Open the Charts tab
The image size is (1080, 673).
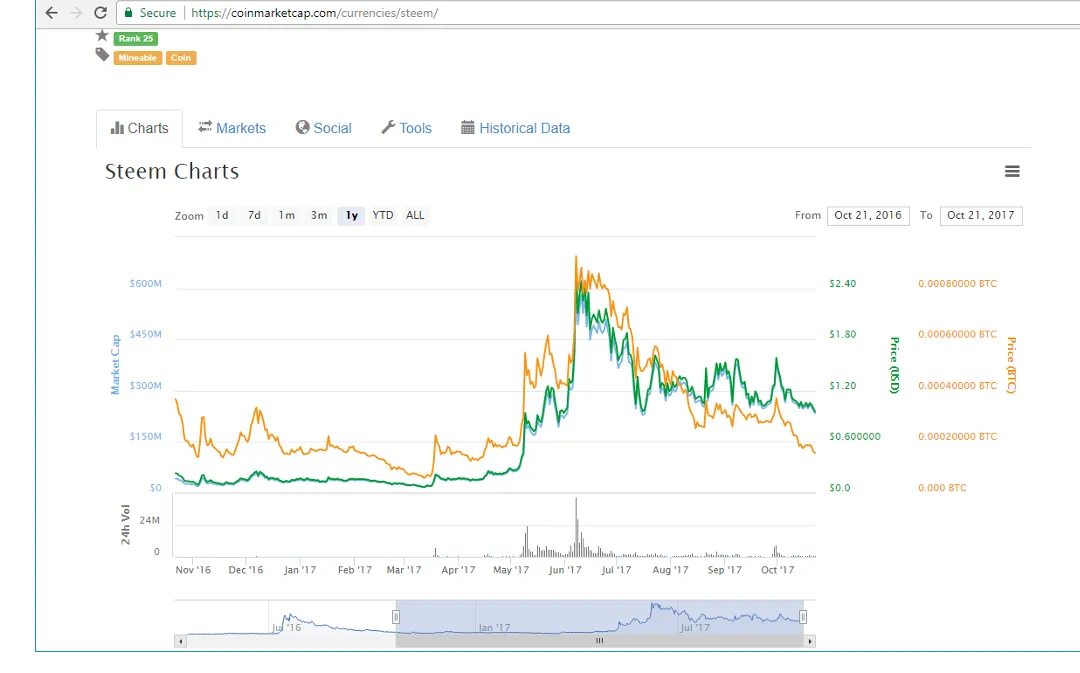139,128
